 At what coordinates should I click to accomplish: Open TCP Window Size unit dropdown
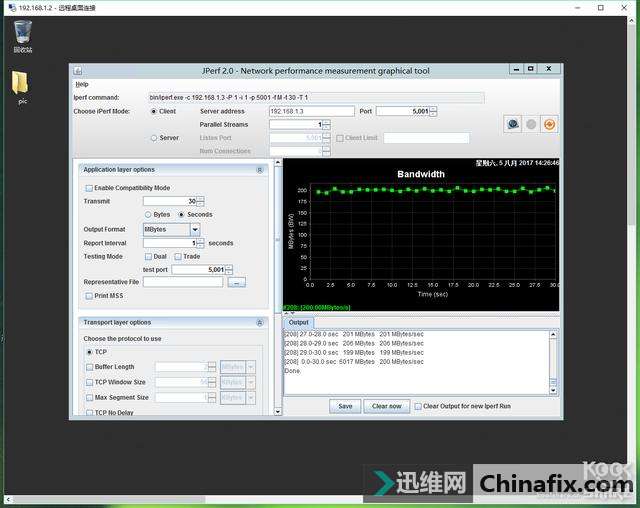[251, 382]
